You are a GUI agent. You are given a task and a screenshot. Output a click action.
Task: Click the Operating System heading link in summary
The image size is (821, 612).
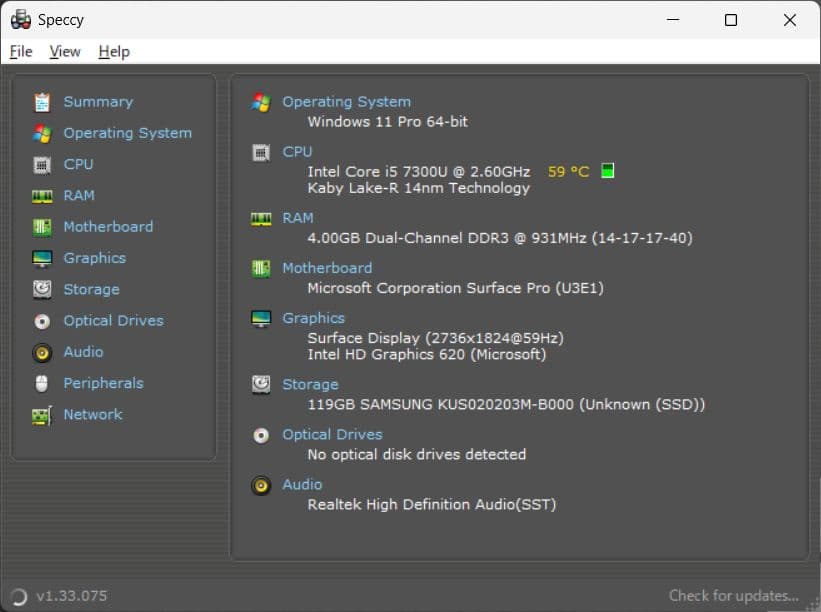click(x=347, y=102)
